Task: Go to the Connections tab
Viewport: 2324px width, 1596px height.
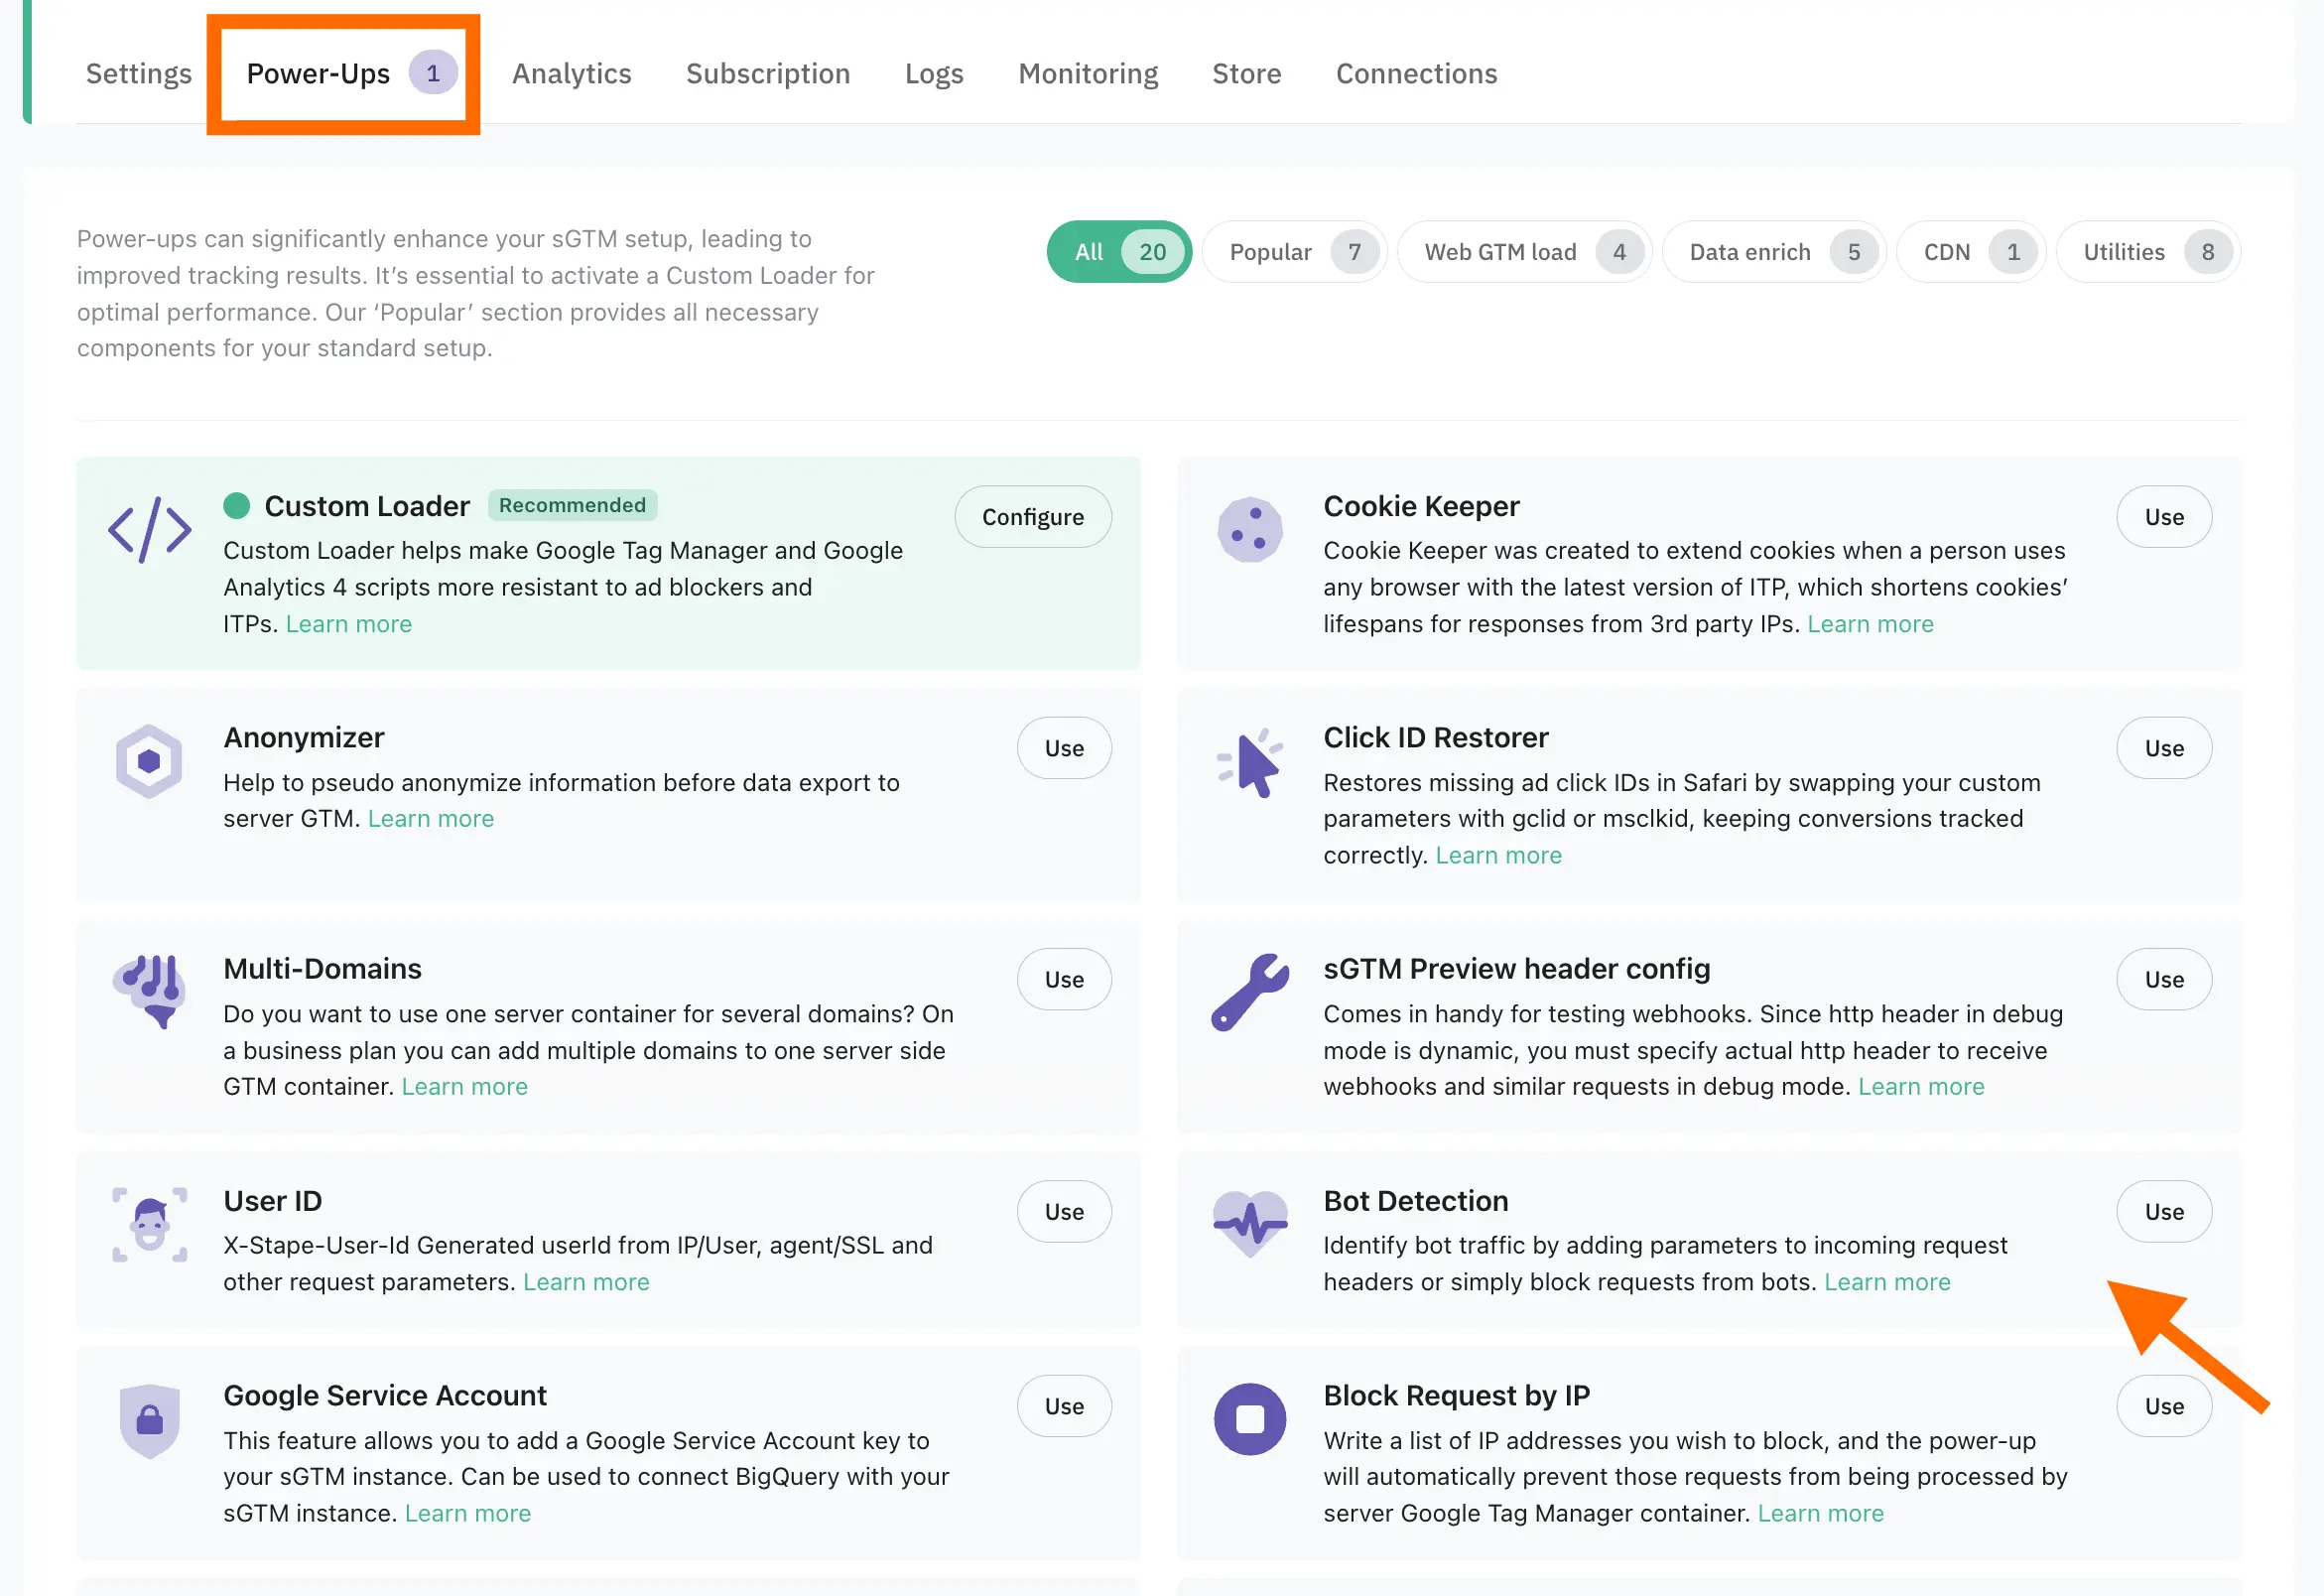Action: (x=1415, y=74)
